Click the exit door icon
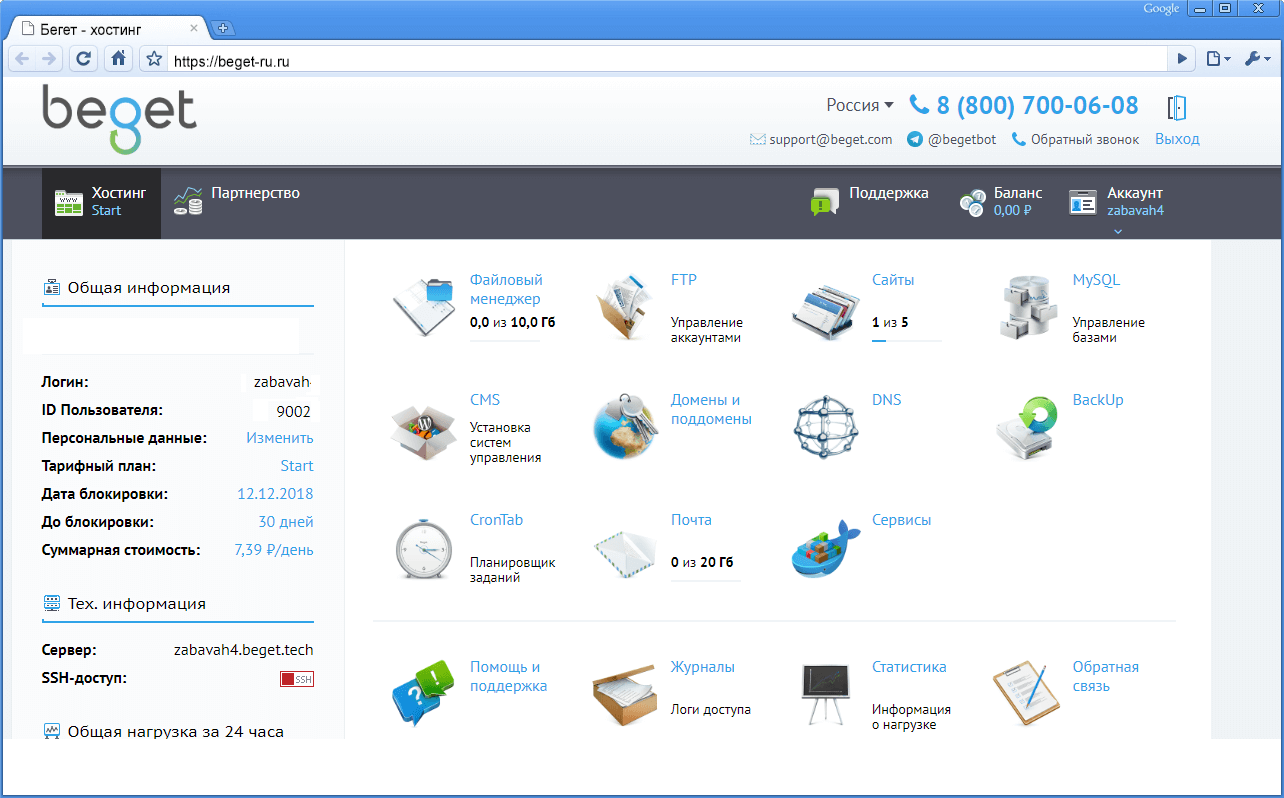 pyautogui.click(x=1177, y=108)
